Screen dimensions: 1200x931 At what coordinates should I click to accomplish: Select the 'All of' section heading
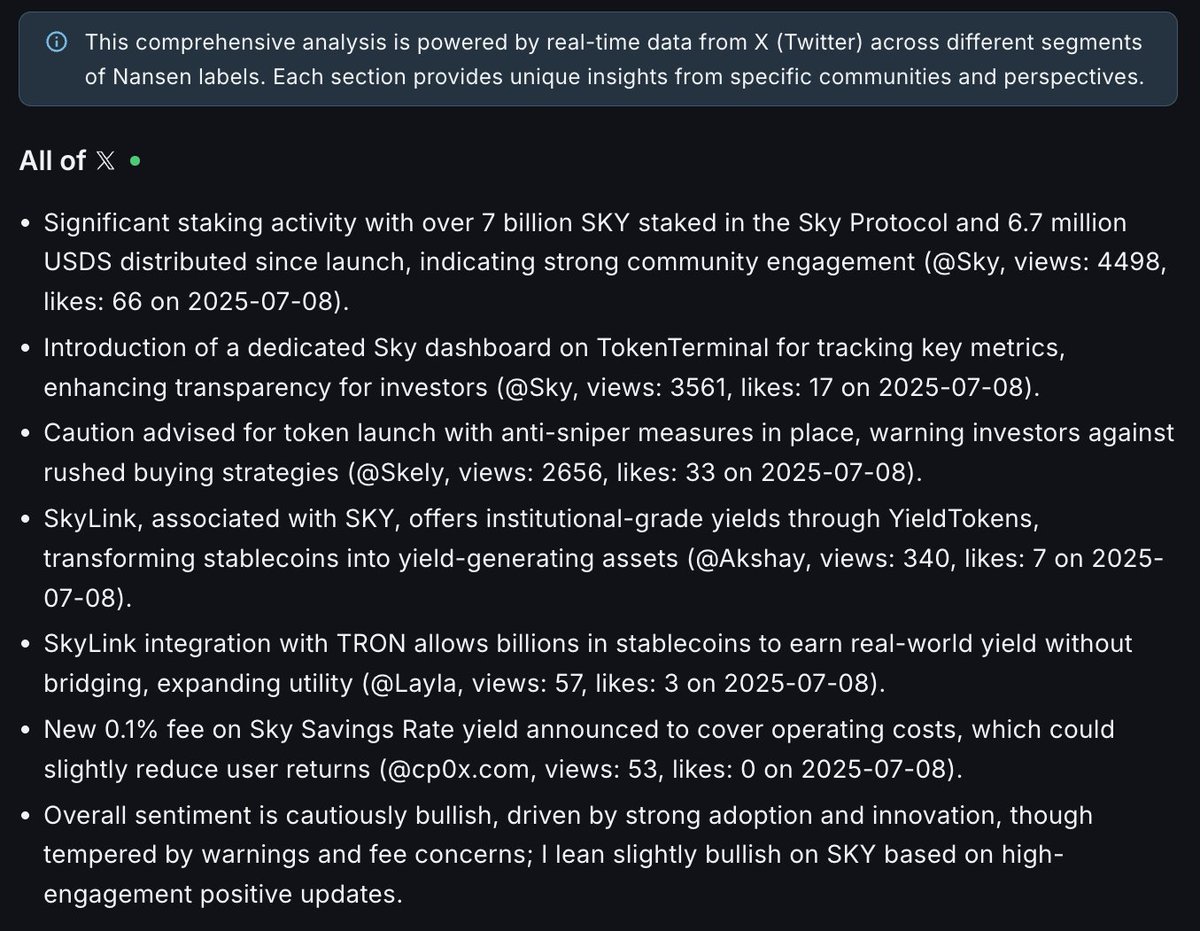pos(52,161)
